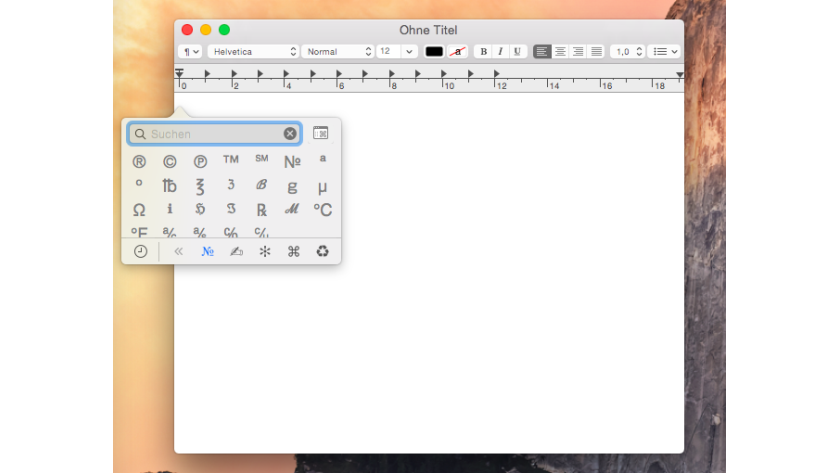
Task: Select the bullets and stars category tab
Action: tap(265, 252)
